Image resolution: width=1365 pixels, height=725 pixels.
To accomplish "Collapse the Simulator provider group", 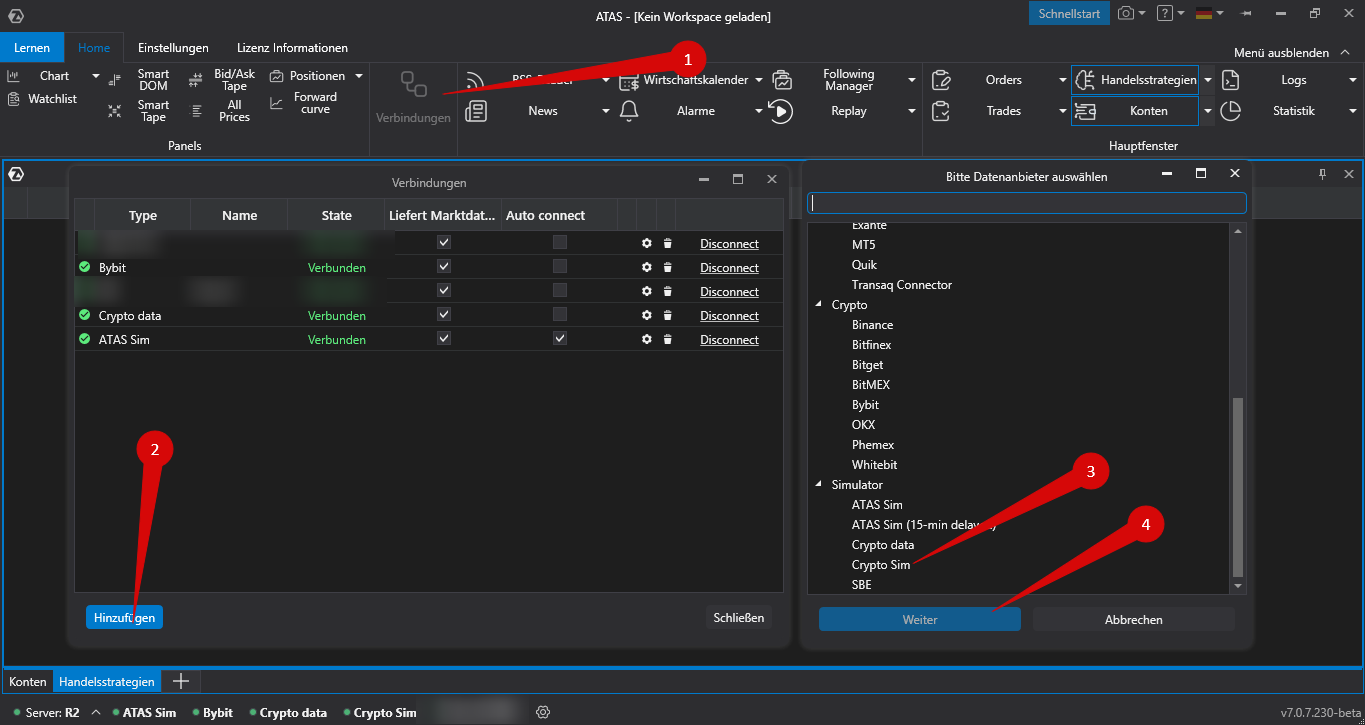I will tap(820, 485).
